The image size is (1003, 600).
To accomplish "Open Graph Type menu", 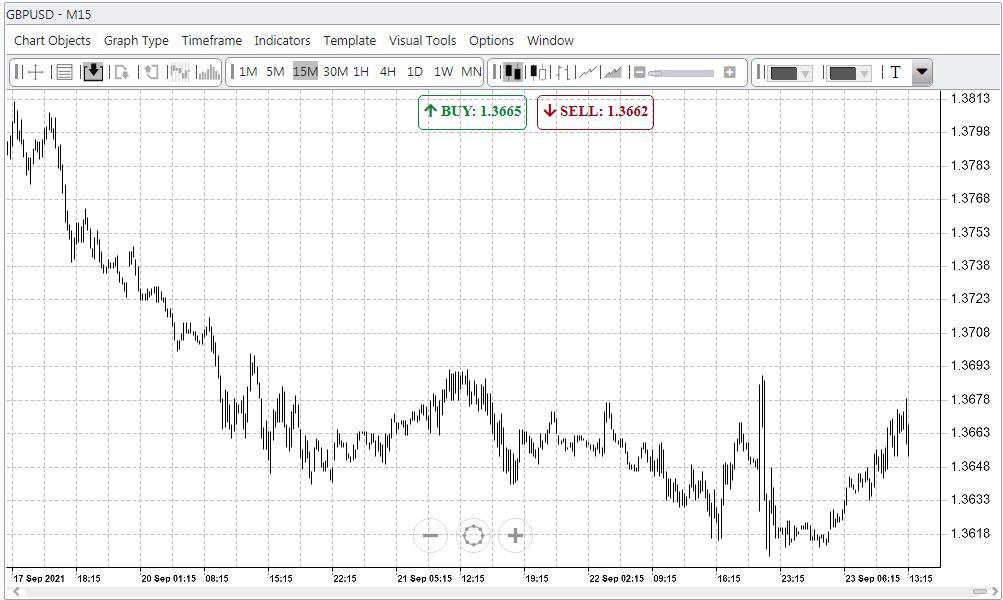I will pyautogui.click(x=136, y=40).
